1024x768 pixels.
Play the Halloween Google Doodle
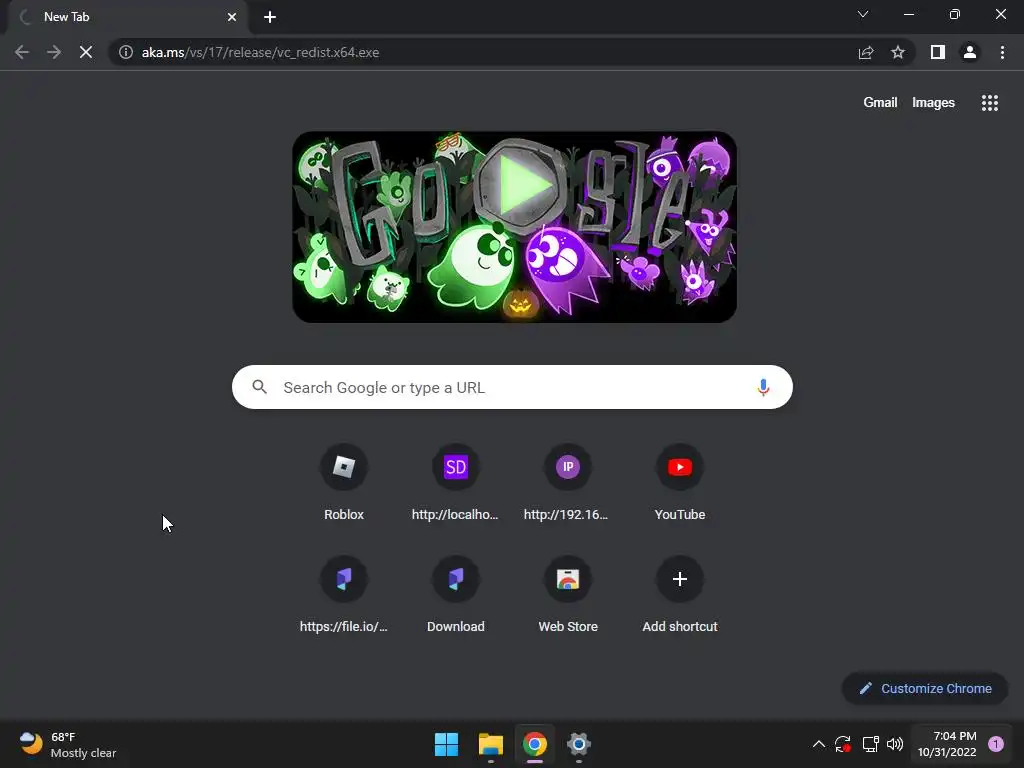click(521, 187)
